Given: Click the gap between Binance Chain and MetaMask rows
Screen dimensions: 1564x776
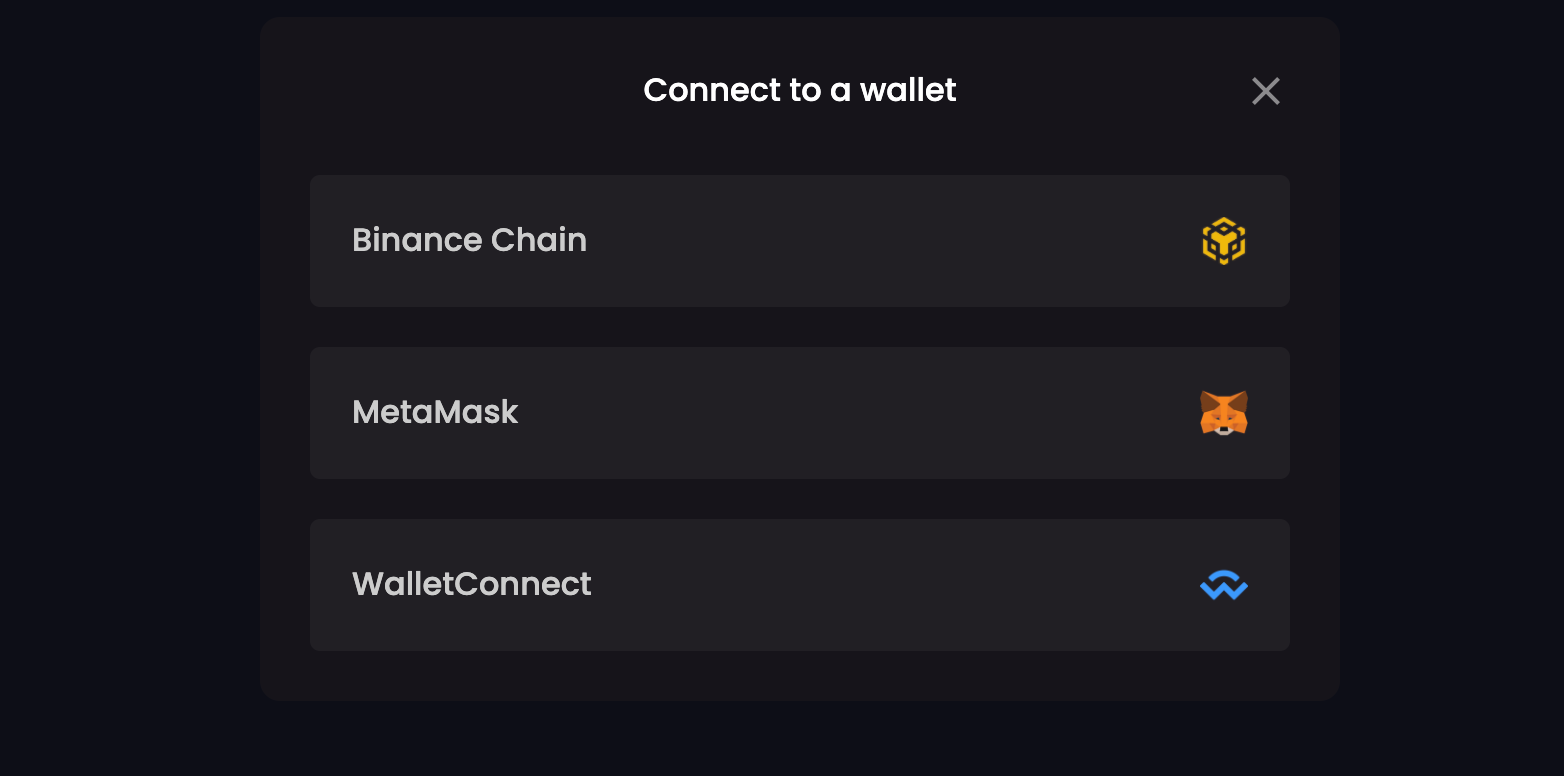Looking at the screenshot, I should pyautogui.click(x=800, y=327).
